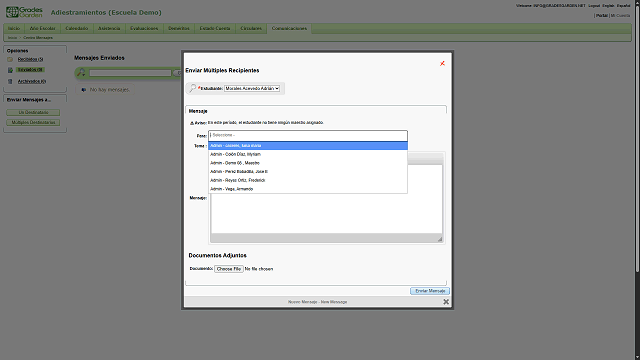Viewport: 640px width, 360px height.
Task: Choose Admin - Perez Bobadilla, Jose
Action: (308, 171)
